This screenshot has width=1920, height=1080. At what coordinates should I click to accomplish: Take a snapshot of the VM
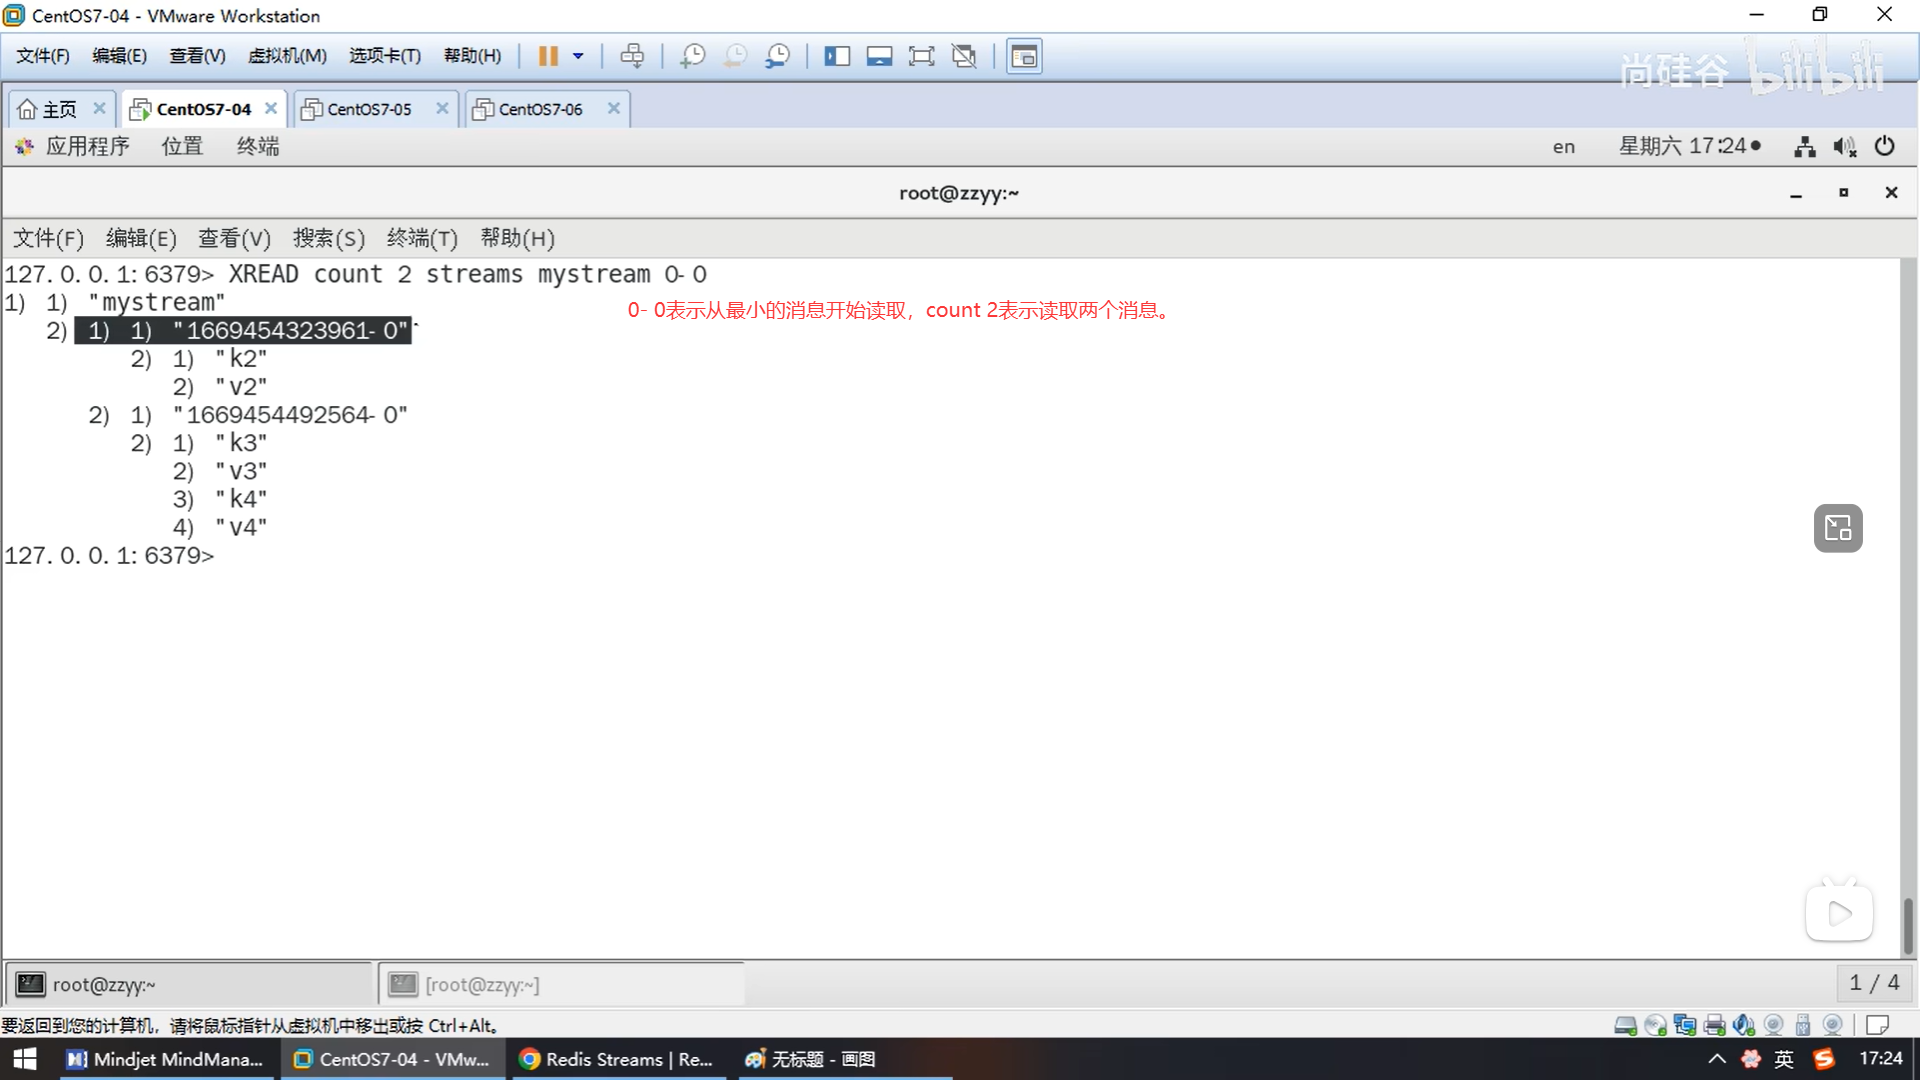tap(692, 56)
